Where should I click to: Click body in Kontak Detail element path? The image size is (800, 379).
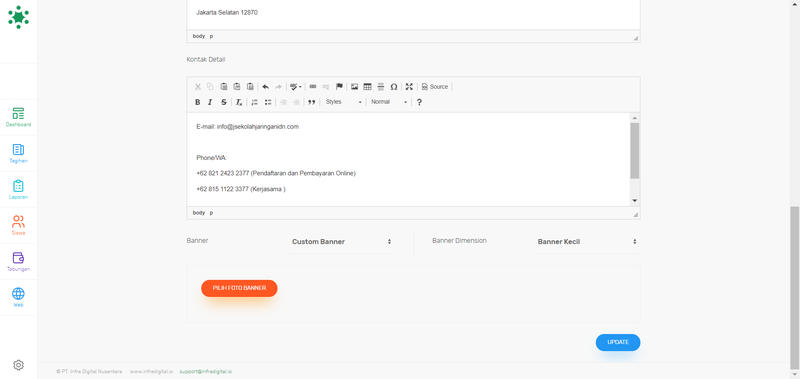click(x=198, y=213)
